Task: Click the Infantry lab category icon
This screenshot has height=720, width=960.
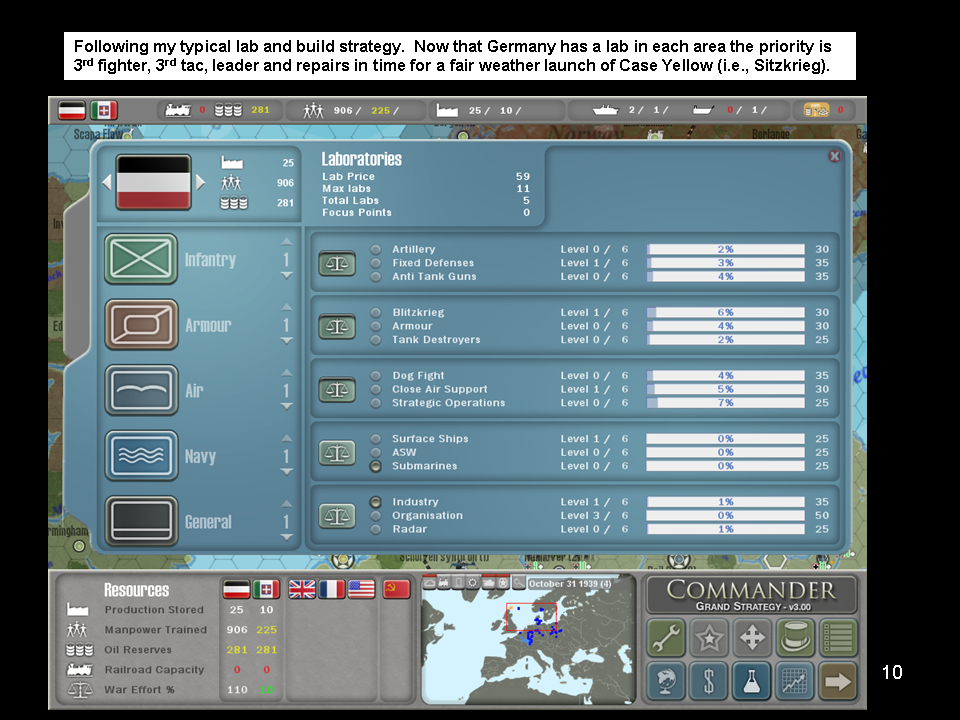Action: click(141, 260)
